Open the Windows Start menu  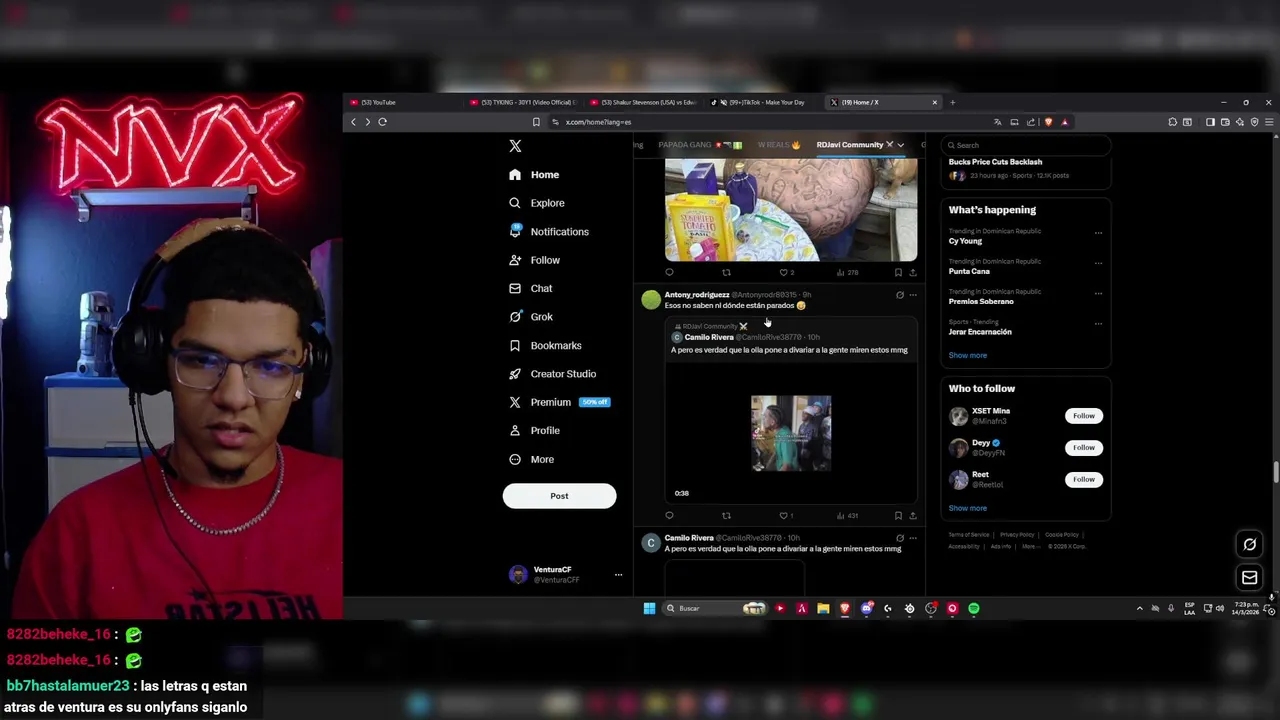point(649,608)
